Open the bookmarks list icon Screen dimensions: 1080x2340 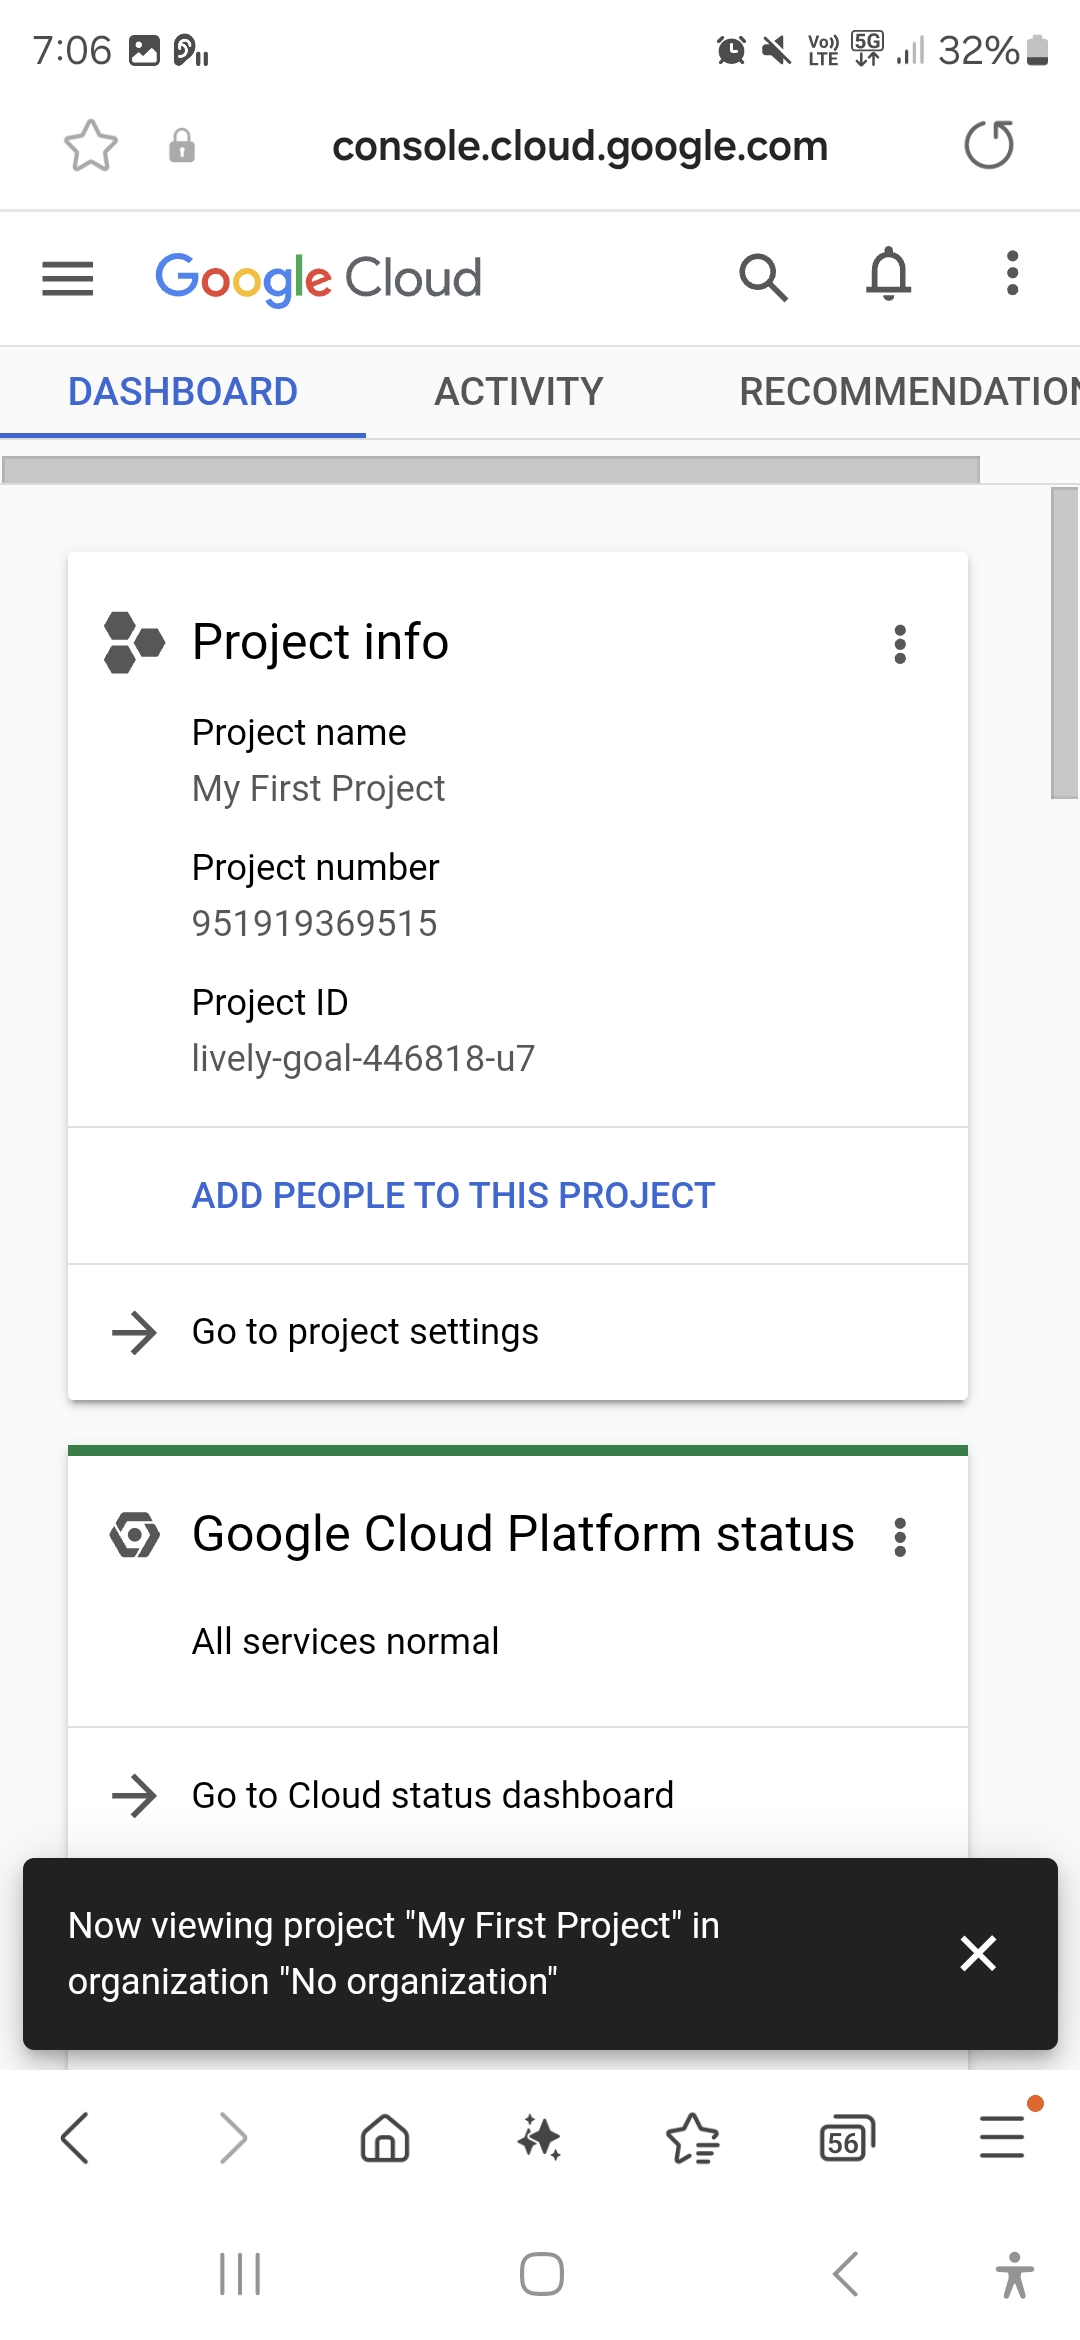[x=692, y=2139]
